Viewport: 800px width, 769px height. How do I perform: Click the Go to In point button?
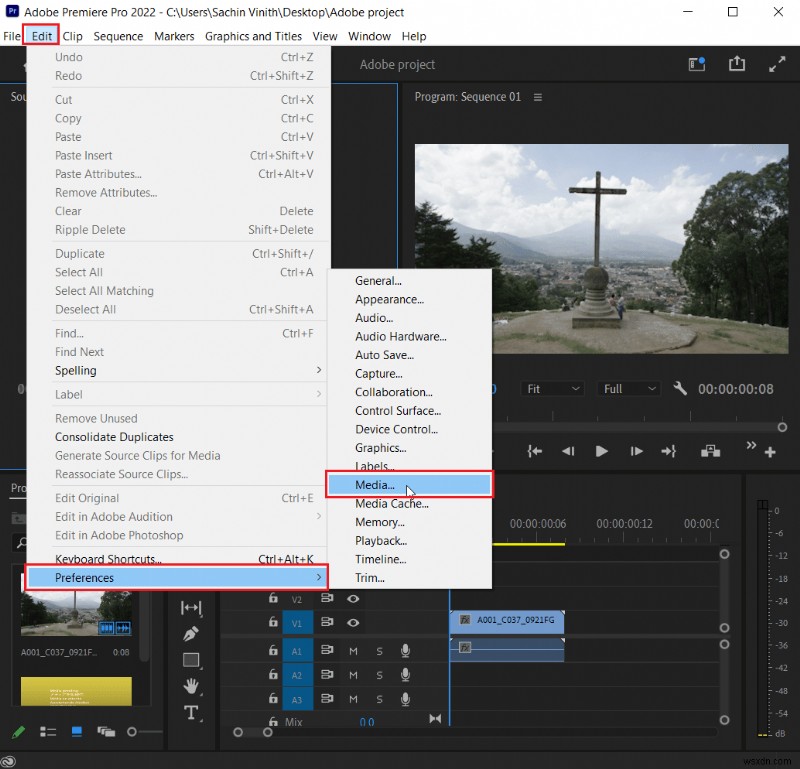point(535,451)
